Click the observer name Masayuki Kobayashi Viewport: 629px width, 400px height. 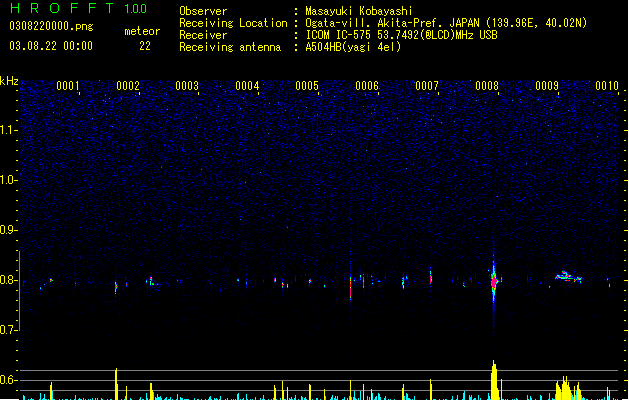point(359,11)
